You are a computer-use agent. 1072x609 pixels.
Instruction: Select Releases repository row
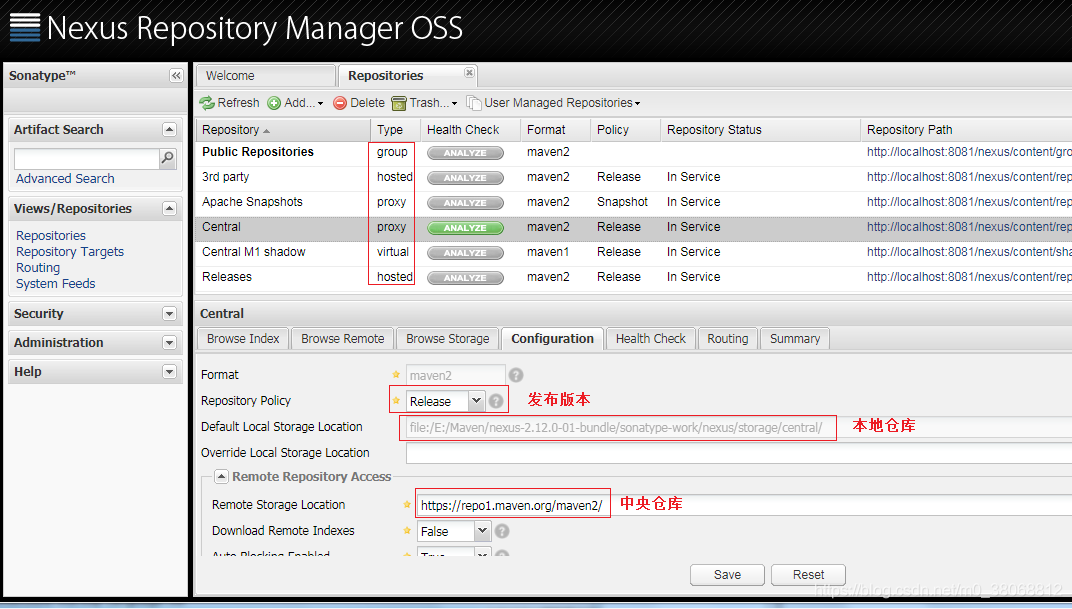point(633,277)
